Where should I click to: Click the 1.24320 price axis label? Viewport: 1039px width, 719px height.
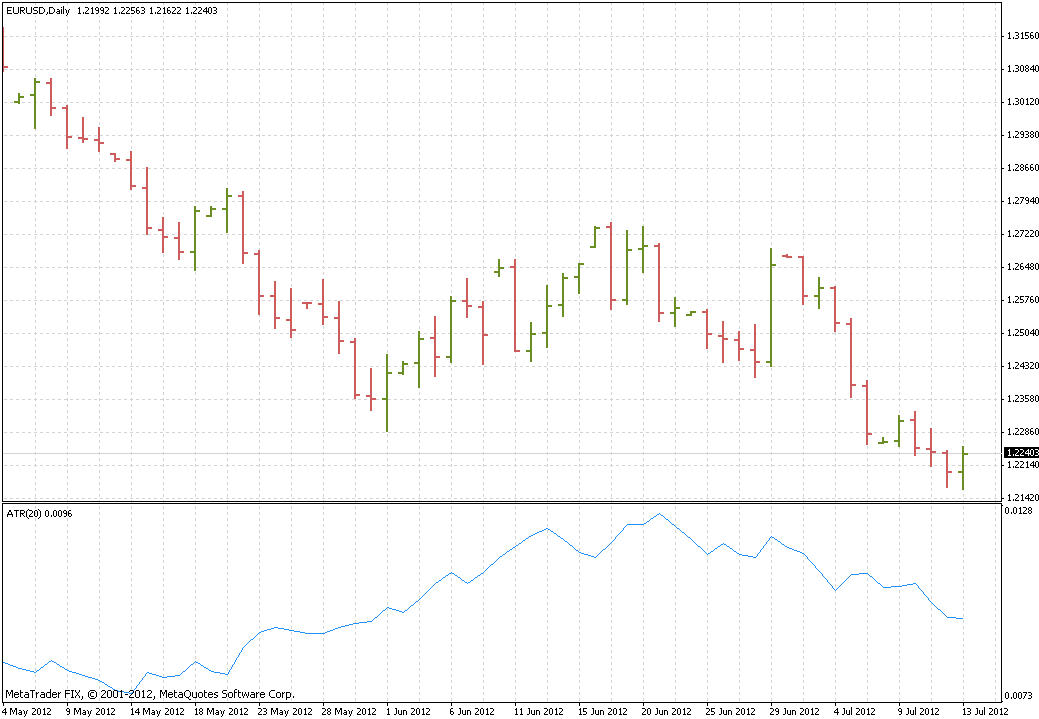click(x=1022, y=366)
